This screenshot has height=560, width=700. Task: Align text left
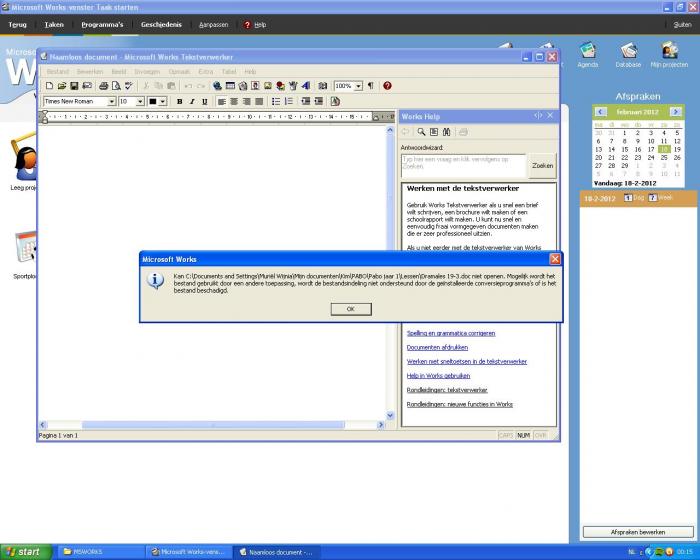click(x=221, y=102)
